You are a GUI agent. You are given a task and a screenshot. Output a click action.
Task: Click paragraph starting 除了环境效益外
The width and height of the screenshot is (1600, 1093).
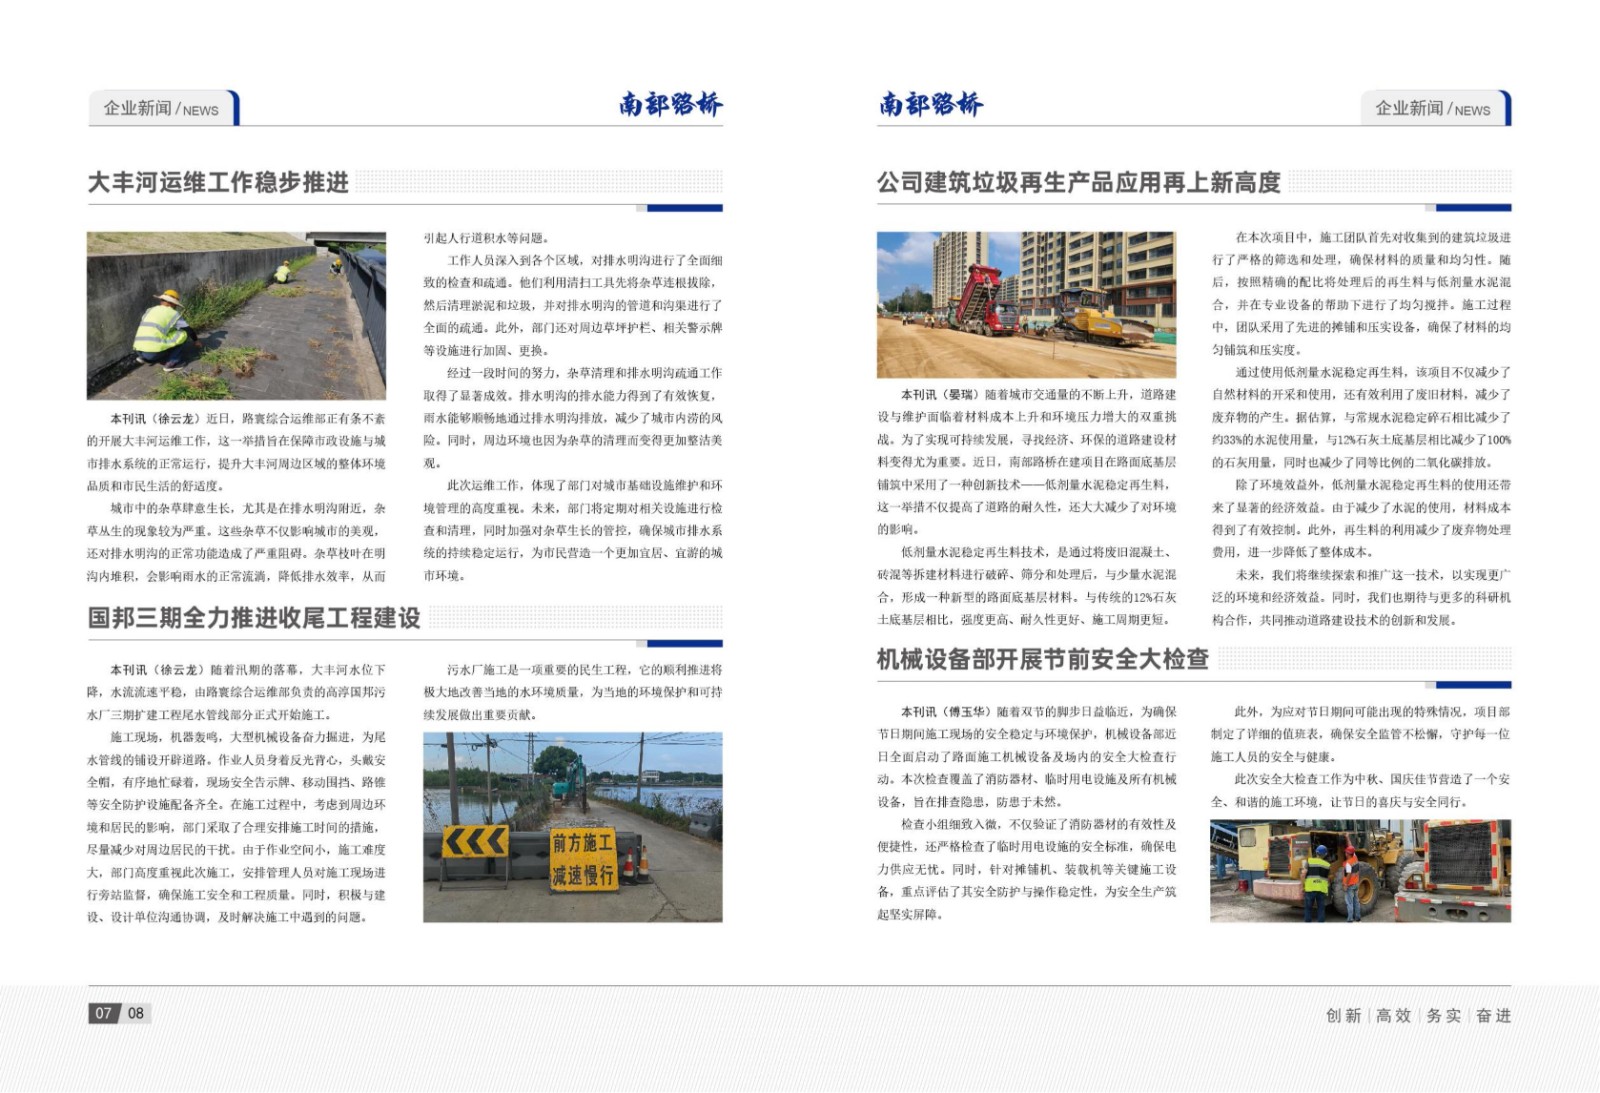(1361, 518)
